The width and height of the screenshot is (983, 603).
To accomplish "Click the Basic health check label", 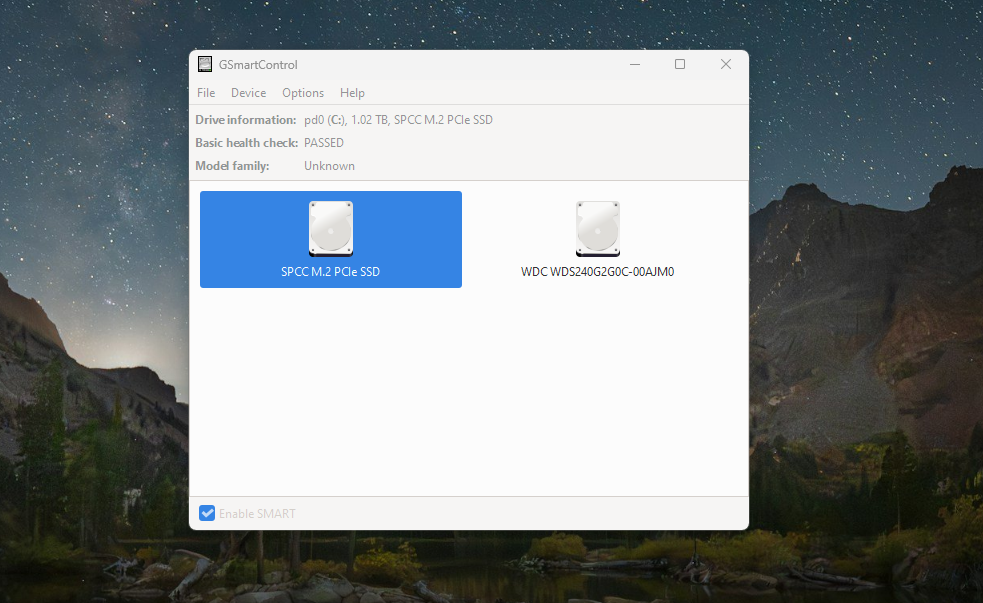I will [x=246, y=143].
